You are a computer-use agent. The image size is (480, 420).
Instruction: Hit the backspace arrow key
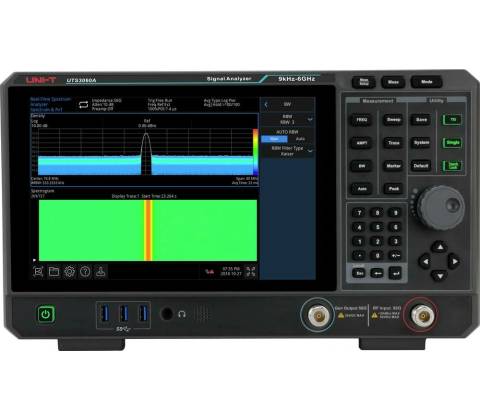[x=377, y=273]
